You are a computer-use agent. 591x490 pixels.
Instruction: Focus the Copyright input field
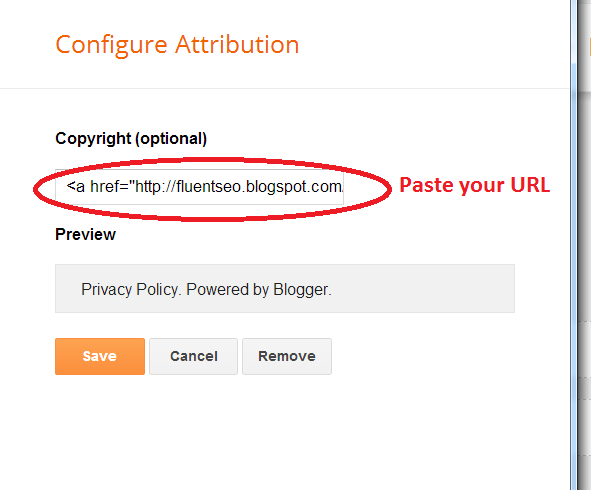pyautogui.click(x=199, y=187)
